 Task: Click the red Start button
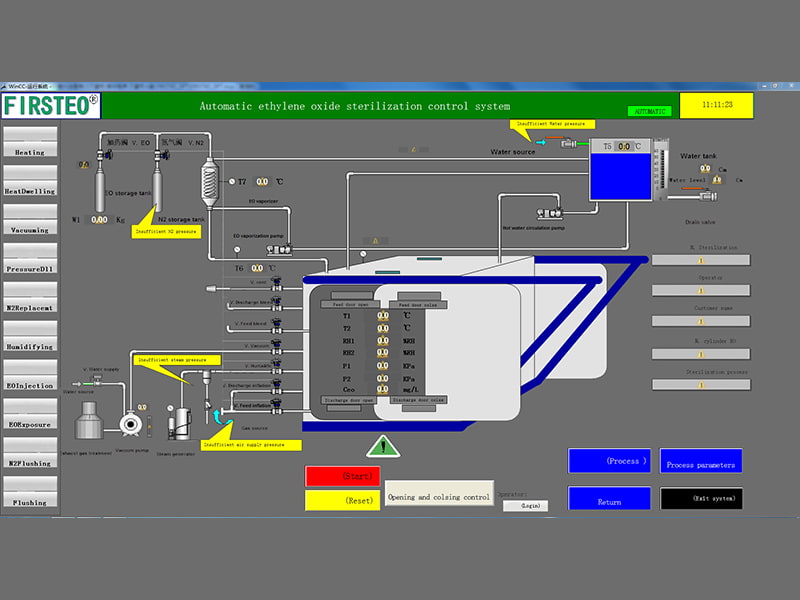[342, 476]
